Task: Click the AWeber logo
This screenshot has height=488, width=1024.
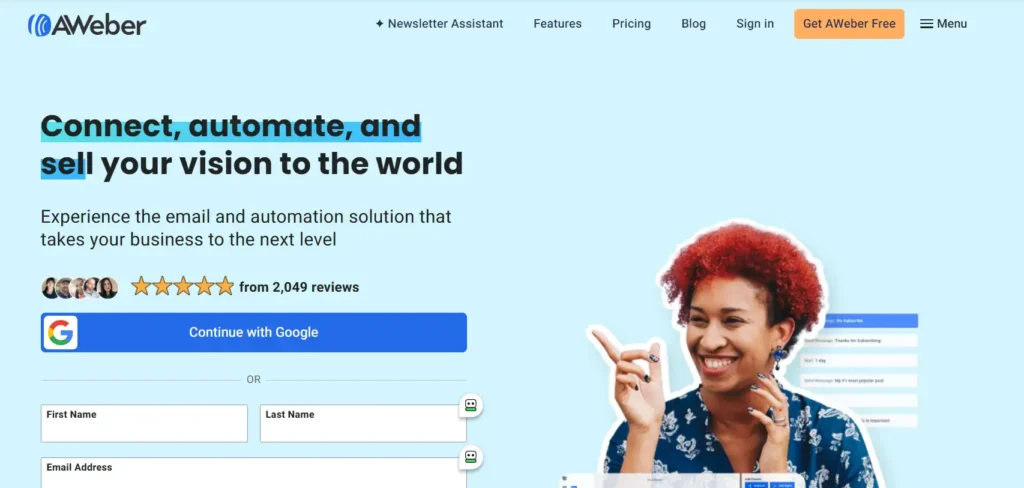Action: click(x=87, y=25)
